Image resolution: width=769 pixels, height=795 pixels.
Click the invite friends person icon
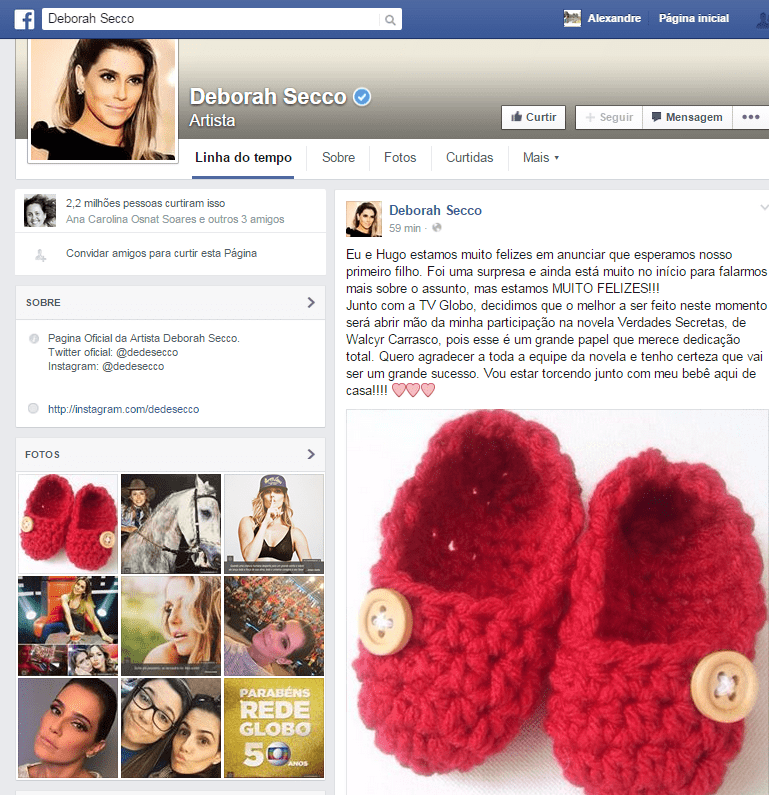(x=41, y=256)
